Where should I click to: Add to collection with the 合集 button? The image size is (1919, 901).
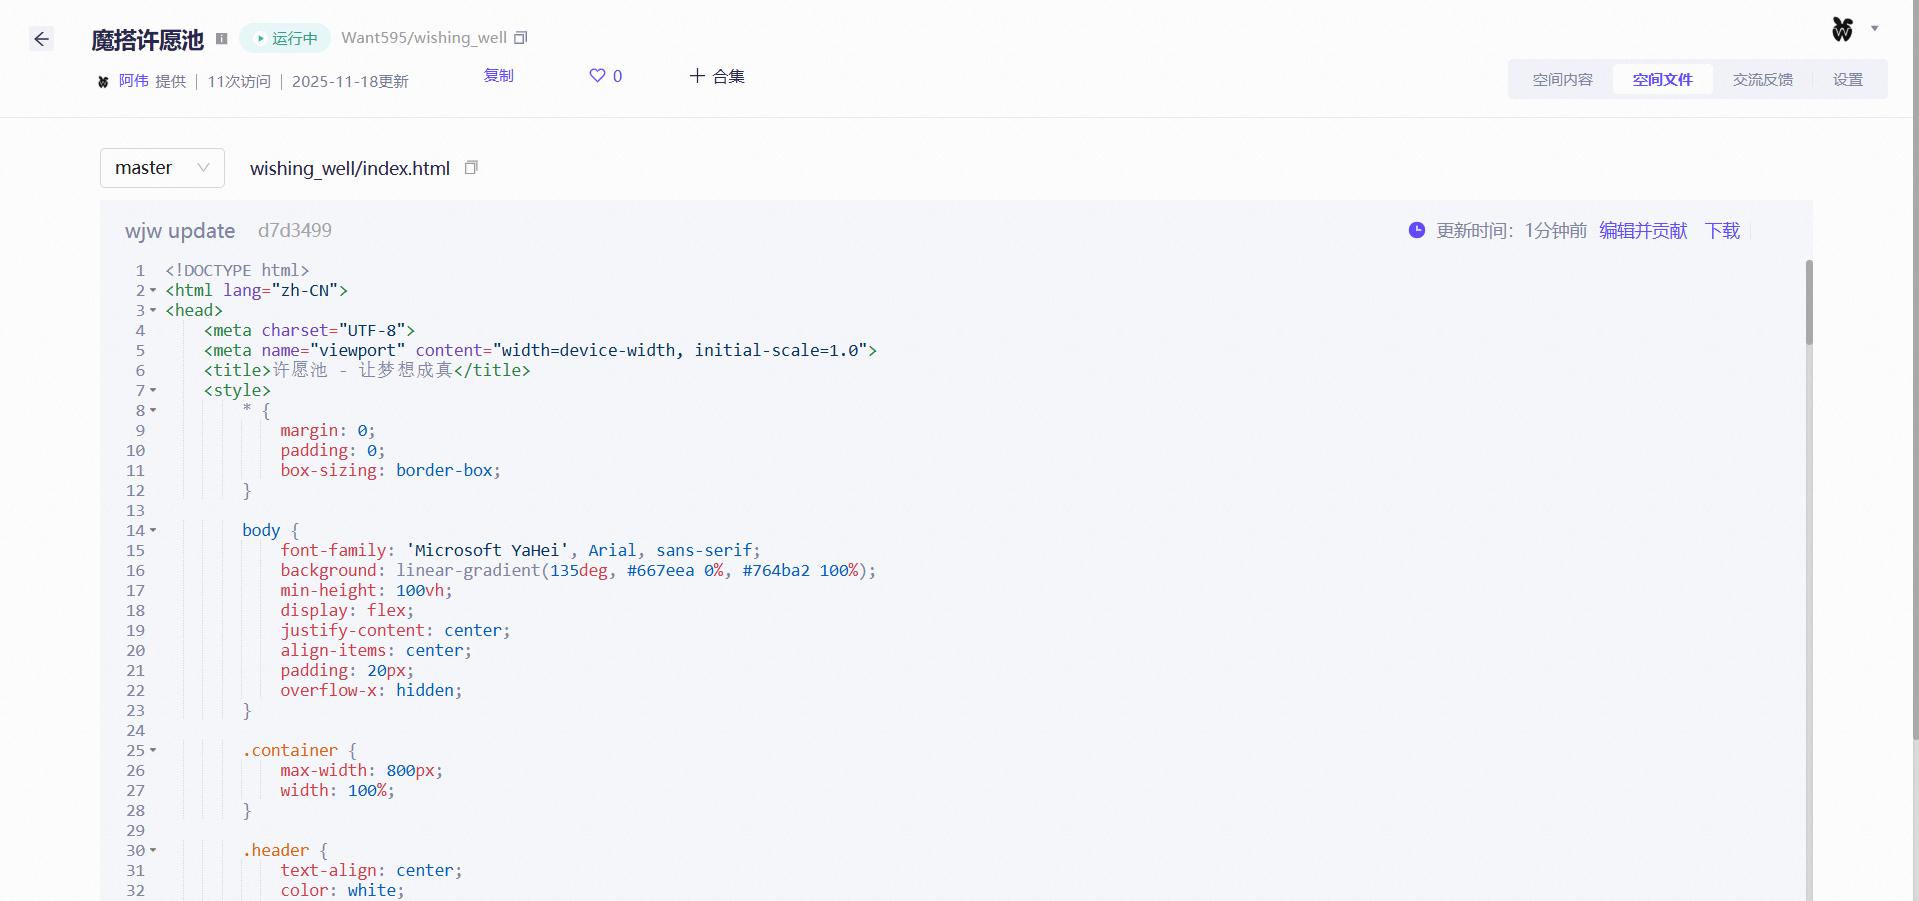point(717,76)
